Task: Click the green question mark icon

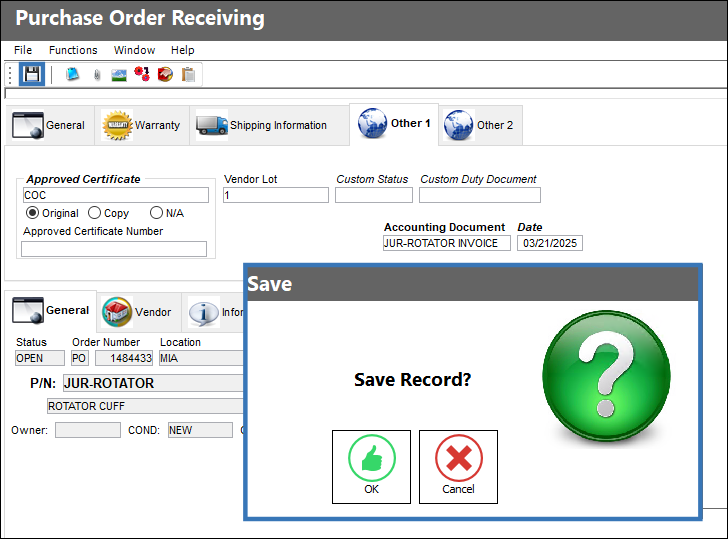Action: click(606, 376)
